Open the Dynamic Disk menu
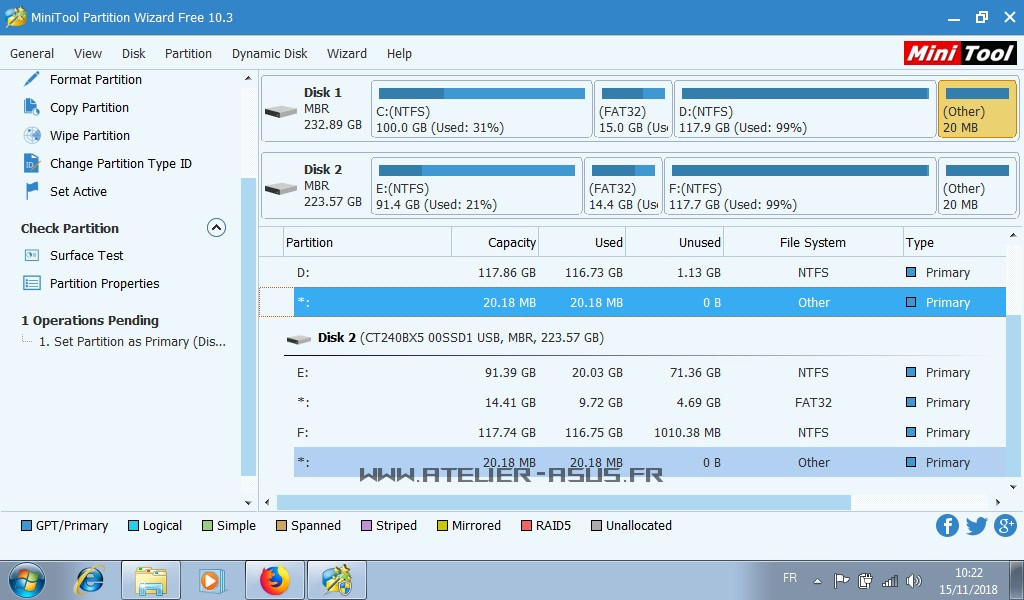1024x600 pixels. pos(269,54)
